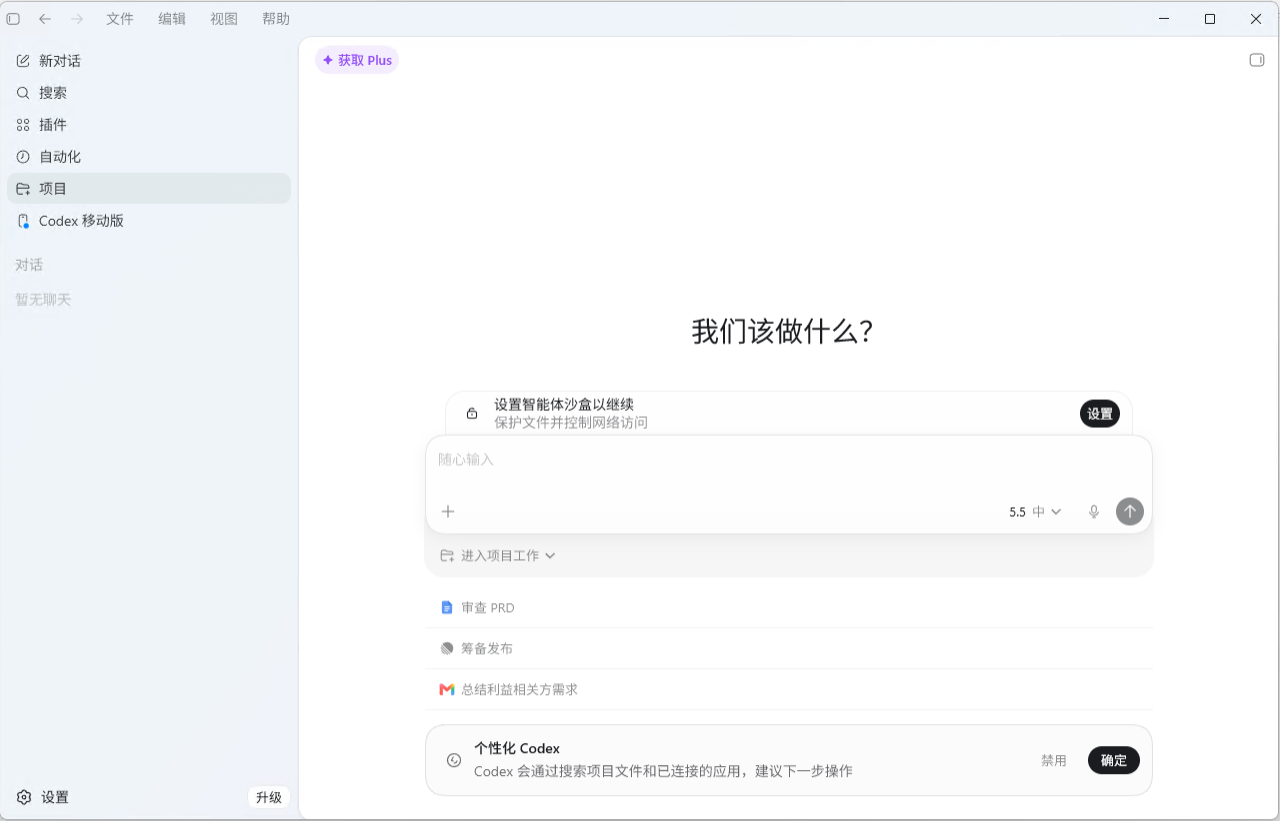This screenshot has width=1280, height=821.
Task: Open Codex 移动版 entry
Action: [149, 221]
